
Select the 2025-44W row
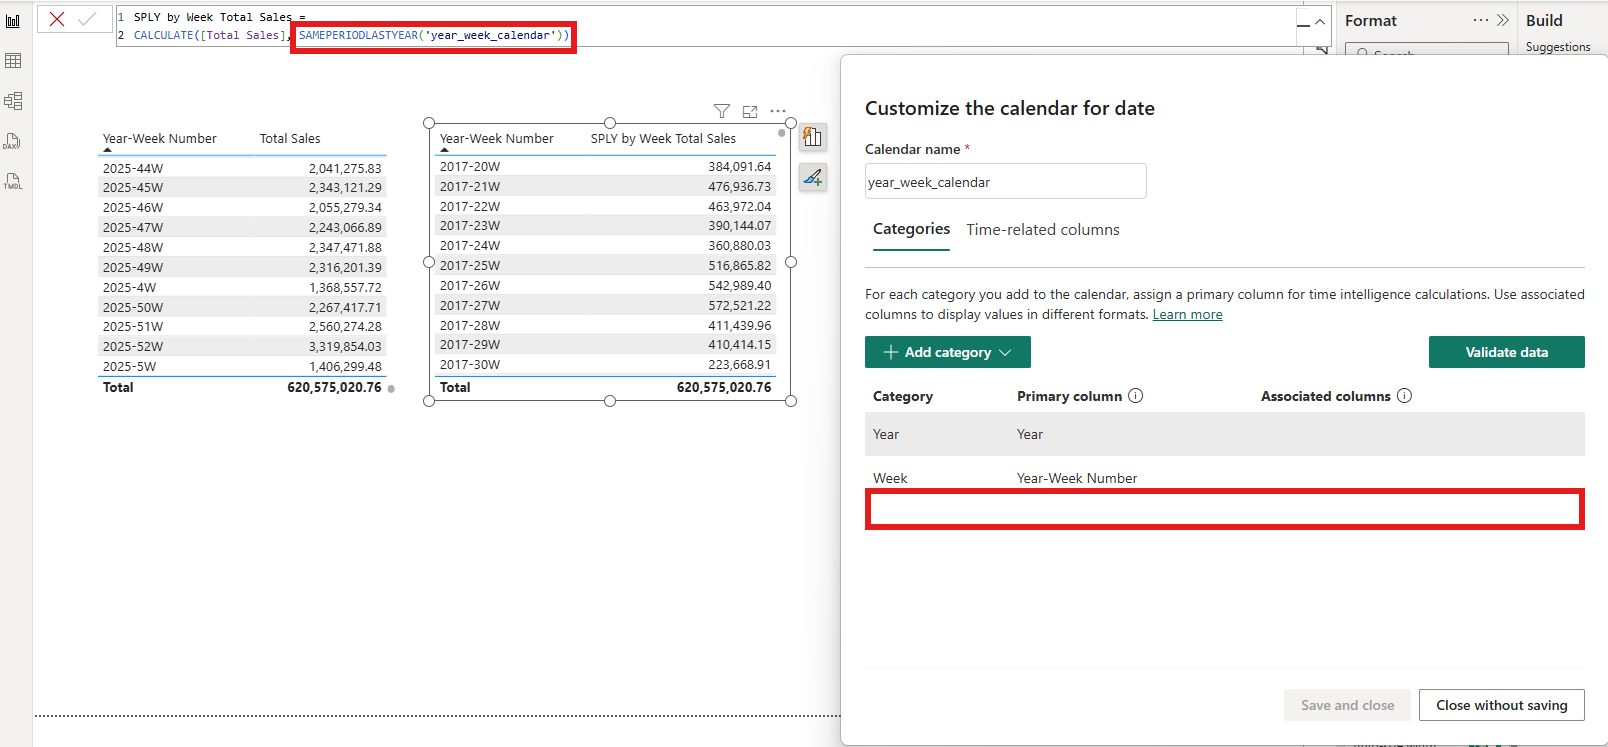coord(242,168)
